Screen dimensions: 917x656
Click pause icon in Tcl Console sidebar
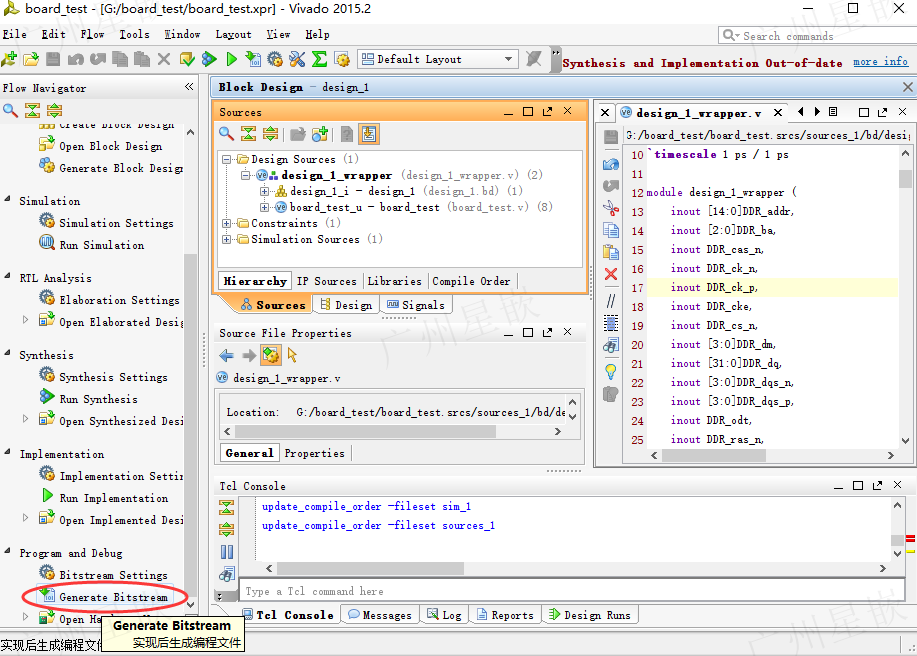tap(227, 552)
